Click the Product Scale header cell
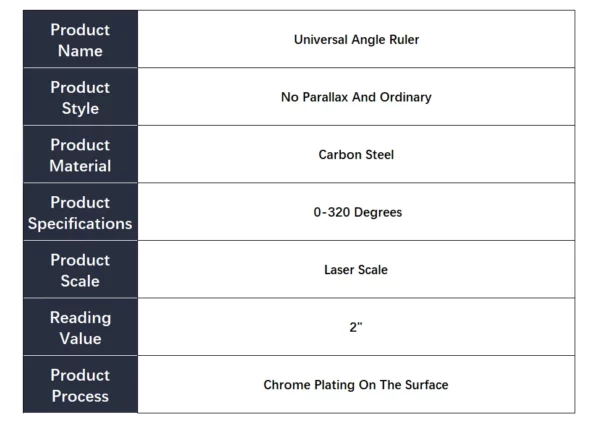 (80, 270)
